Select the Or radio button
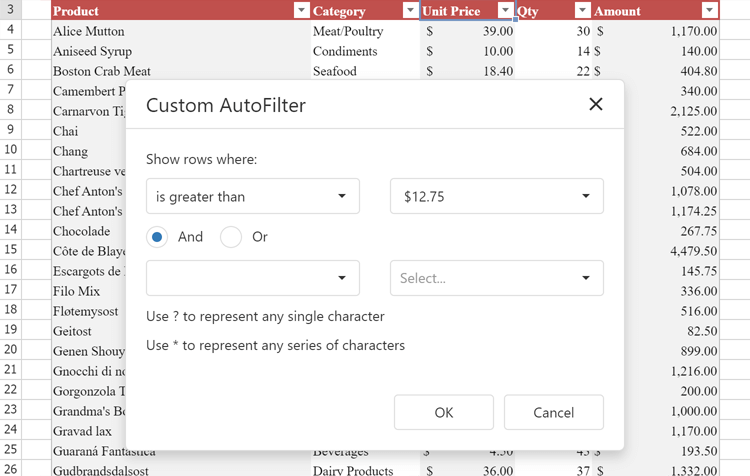The width and height of the screenshot is (750, 476). point(231,237)
